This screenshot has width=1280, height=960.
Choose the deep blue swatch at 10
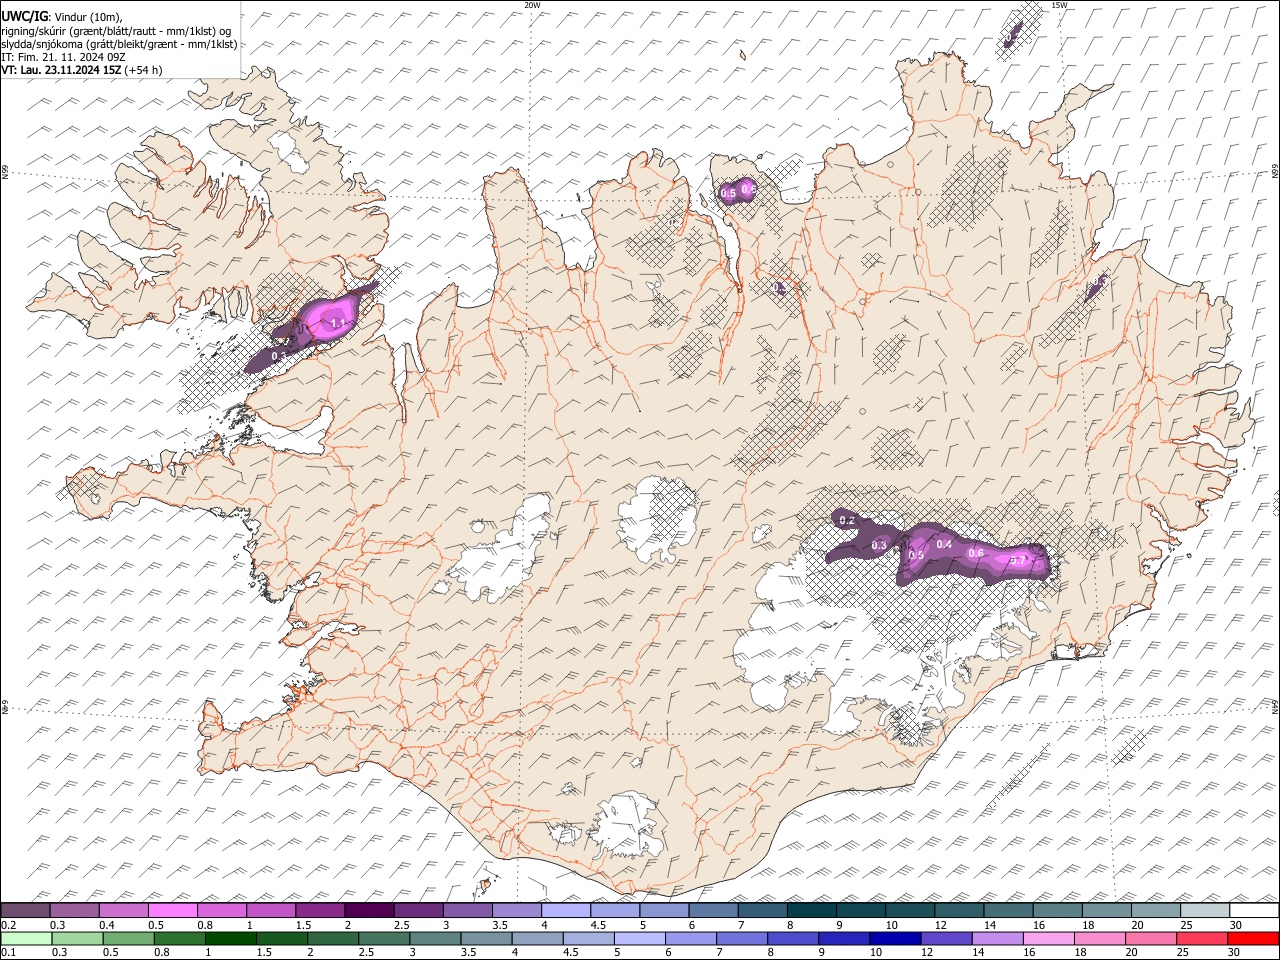pyautogui.click(x=895, y=938)
